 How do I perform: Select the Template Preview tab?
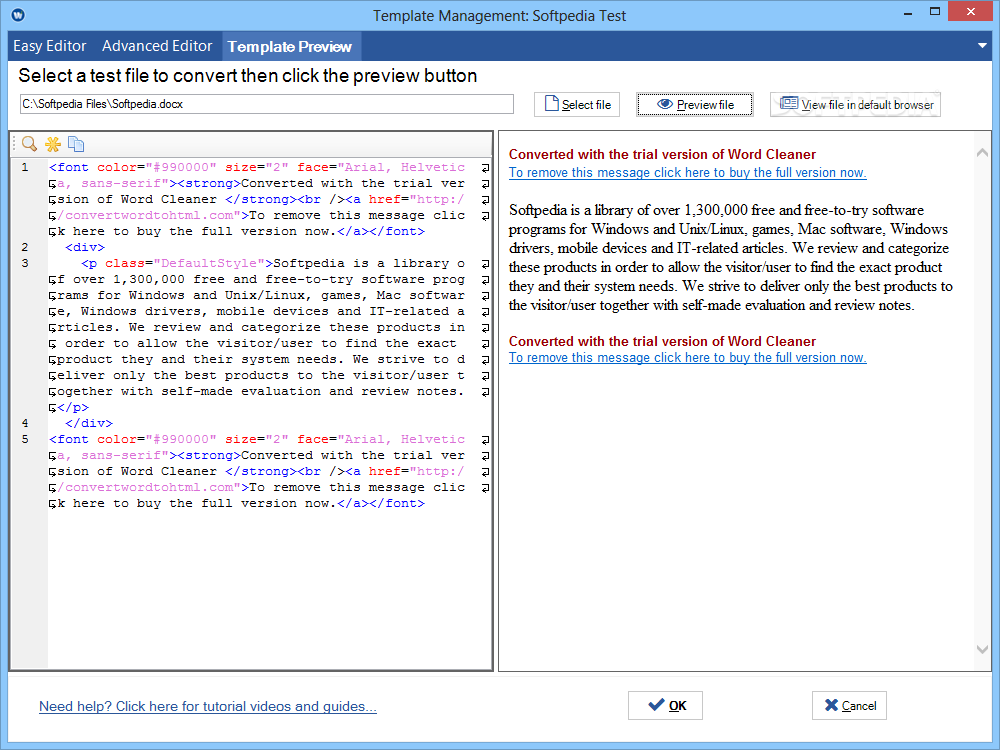(290, 47)
